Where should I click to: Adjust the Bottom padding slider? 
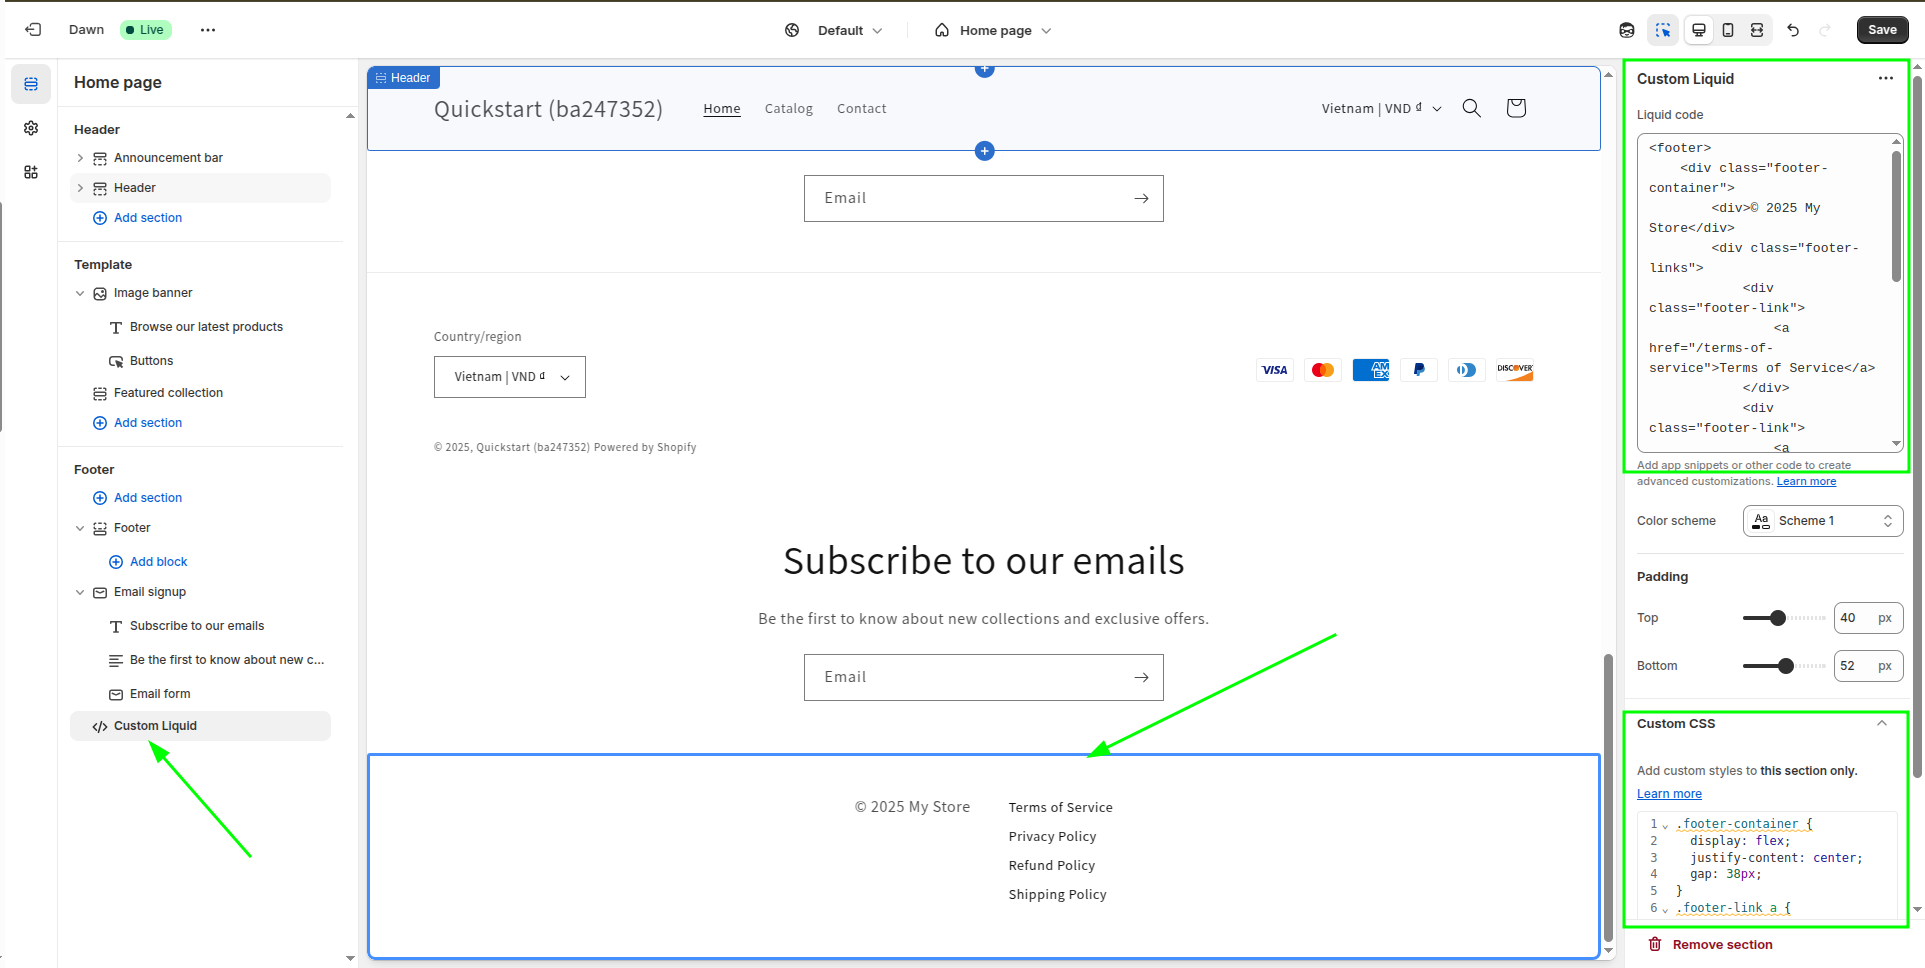[1784, 666]
